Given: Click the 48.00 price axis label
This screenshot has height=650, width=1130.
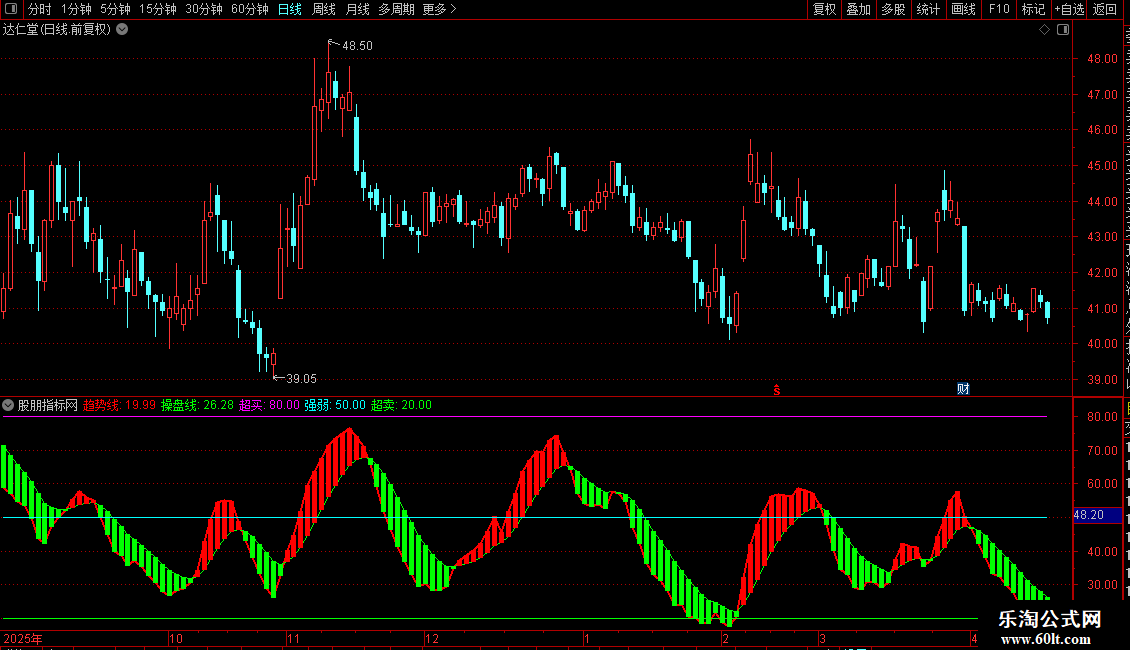Looking at the screenshot, I should pyautogui.click(x=1103, y=59).
